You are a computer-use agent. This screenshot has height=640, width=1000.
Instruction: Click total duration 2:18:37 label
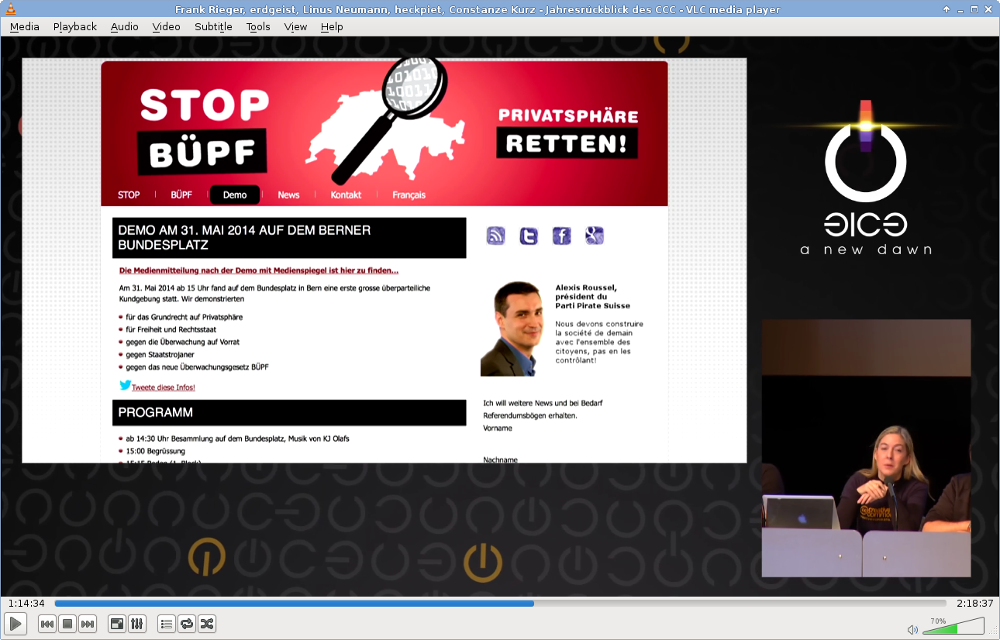coord(974,603)
